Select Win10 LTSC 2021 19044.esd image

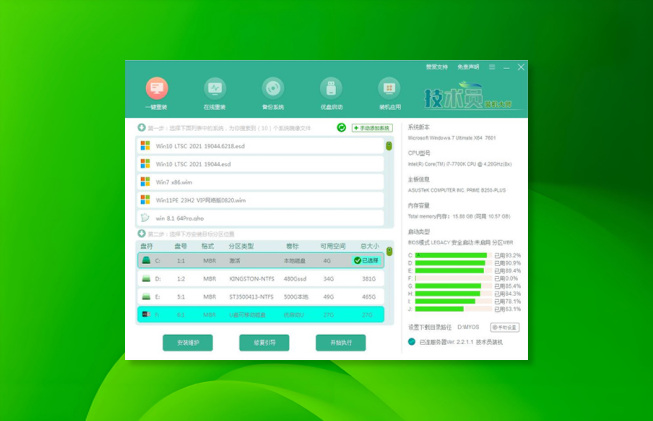tap(260, 164)
